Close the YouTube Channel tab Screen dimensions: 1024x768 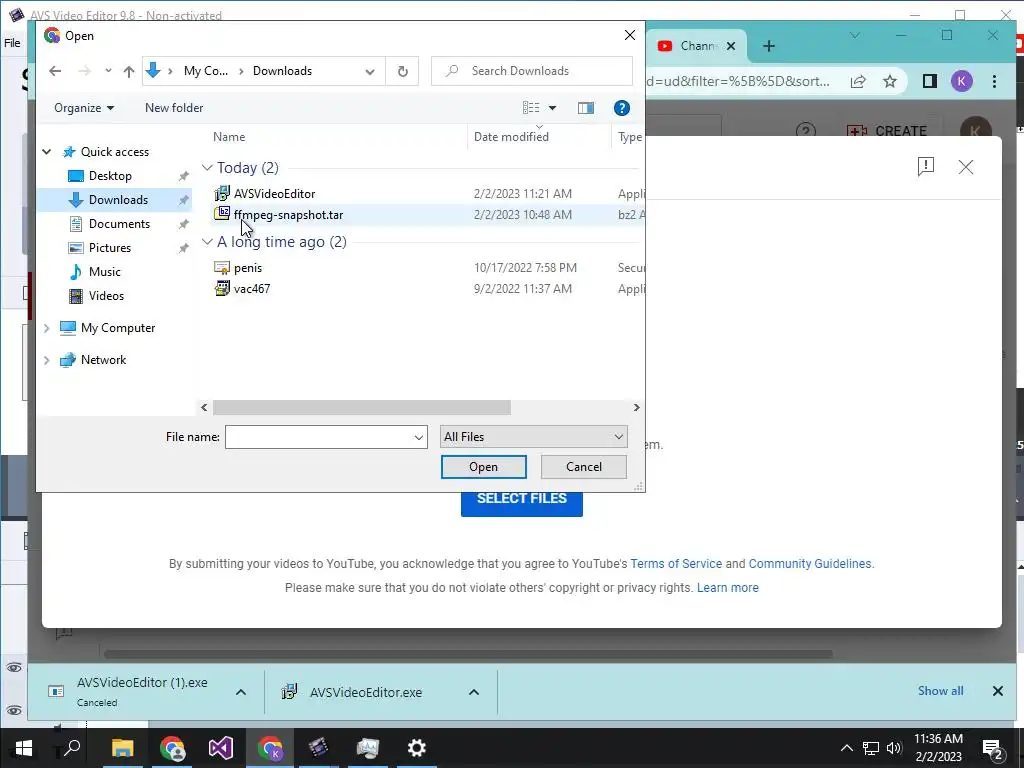(731, 46)
